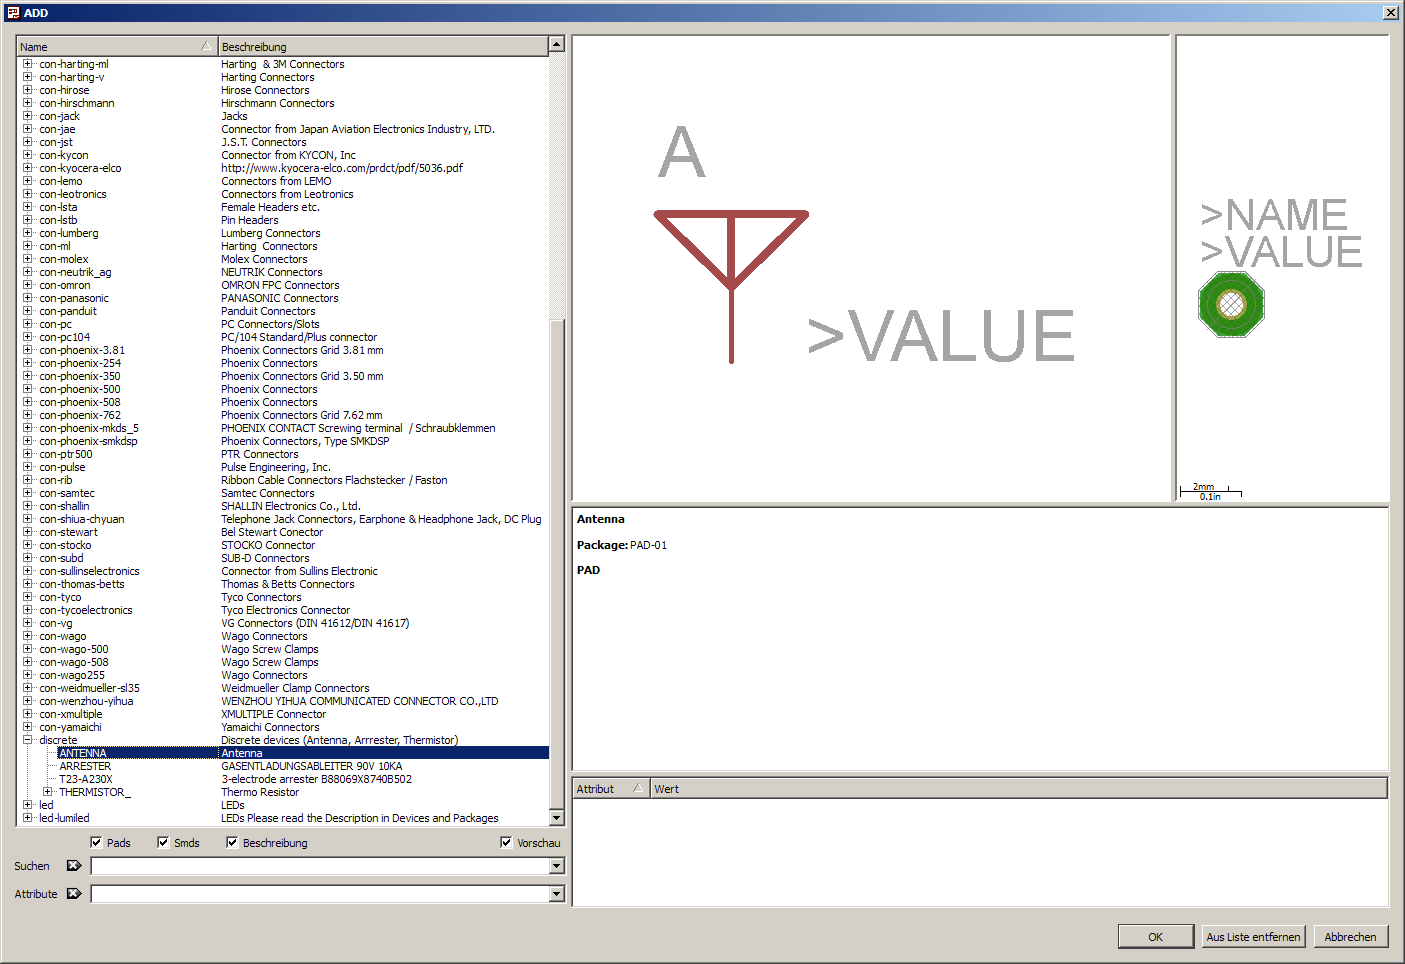Close the ADD dialog window
The height and width of the screenshot is (964, 1405).
pos(1390,13)
